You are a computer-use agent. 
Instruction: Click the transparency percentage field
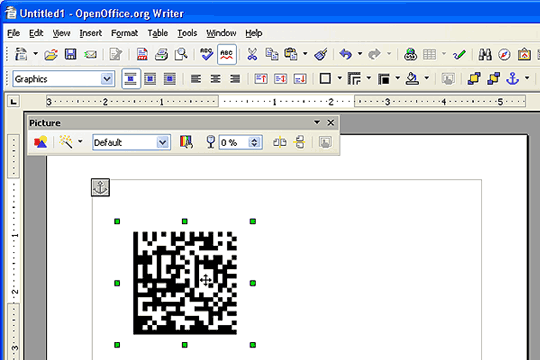pyautogui.click(x=235, y=142)
